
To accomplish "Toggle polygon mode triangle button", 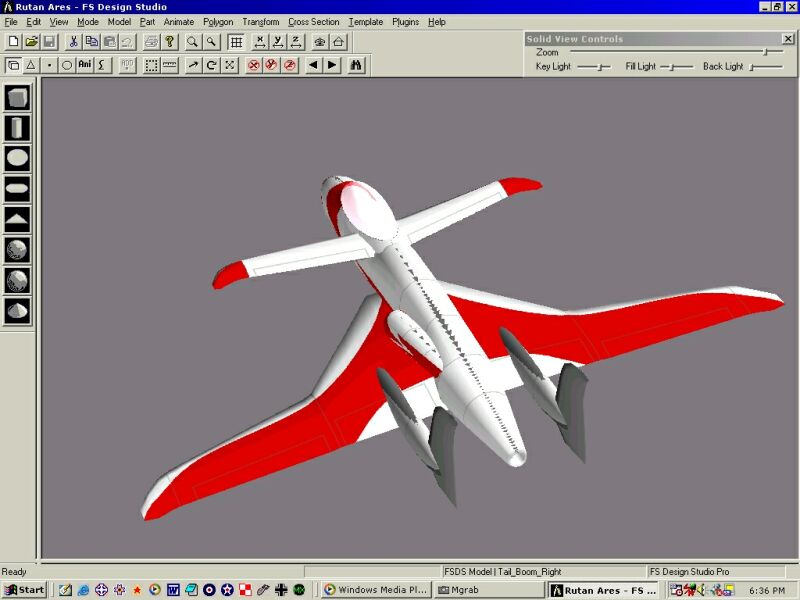I will (31, 65).
